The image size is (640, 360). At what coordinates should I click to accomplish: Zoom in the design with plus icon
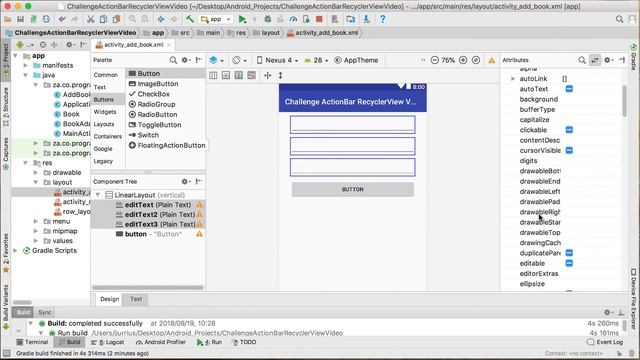pos(463,60)
